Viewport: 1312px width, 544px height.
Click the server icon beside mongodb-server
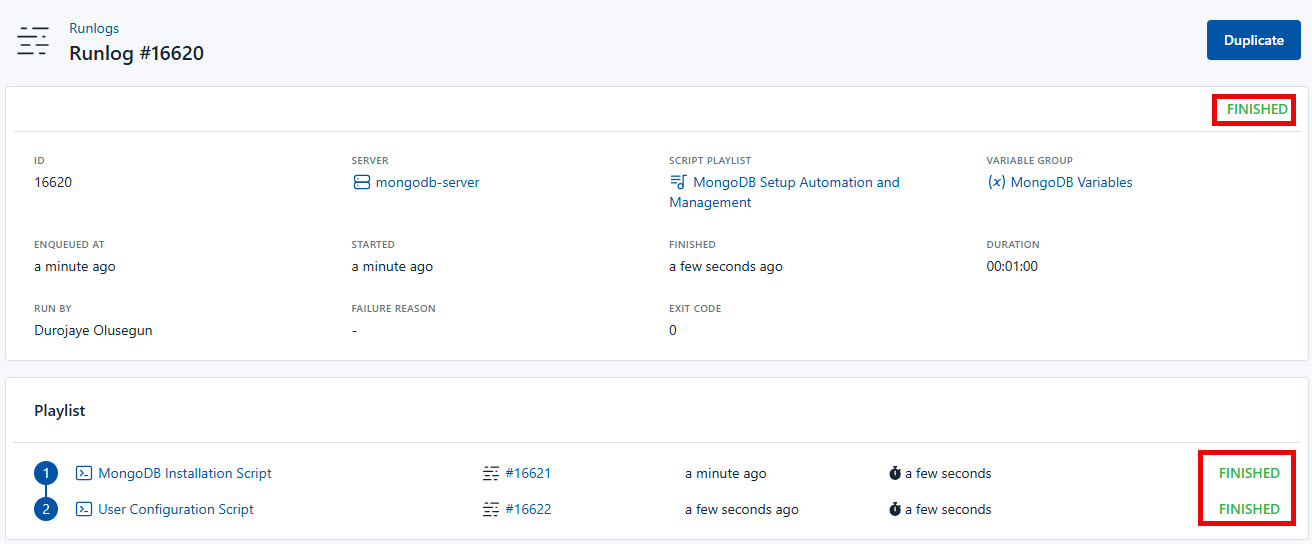coord(361,183)
